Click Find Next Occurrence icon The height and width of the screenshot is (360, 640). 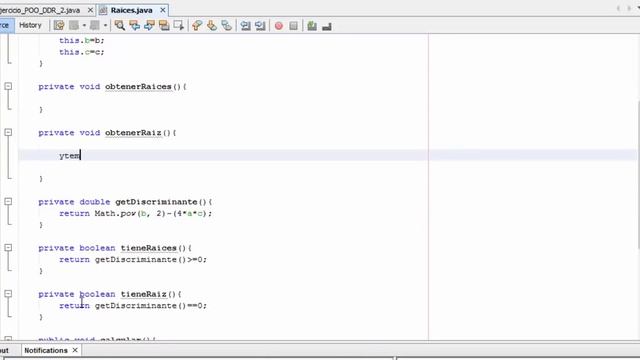[x=149, y=26]
